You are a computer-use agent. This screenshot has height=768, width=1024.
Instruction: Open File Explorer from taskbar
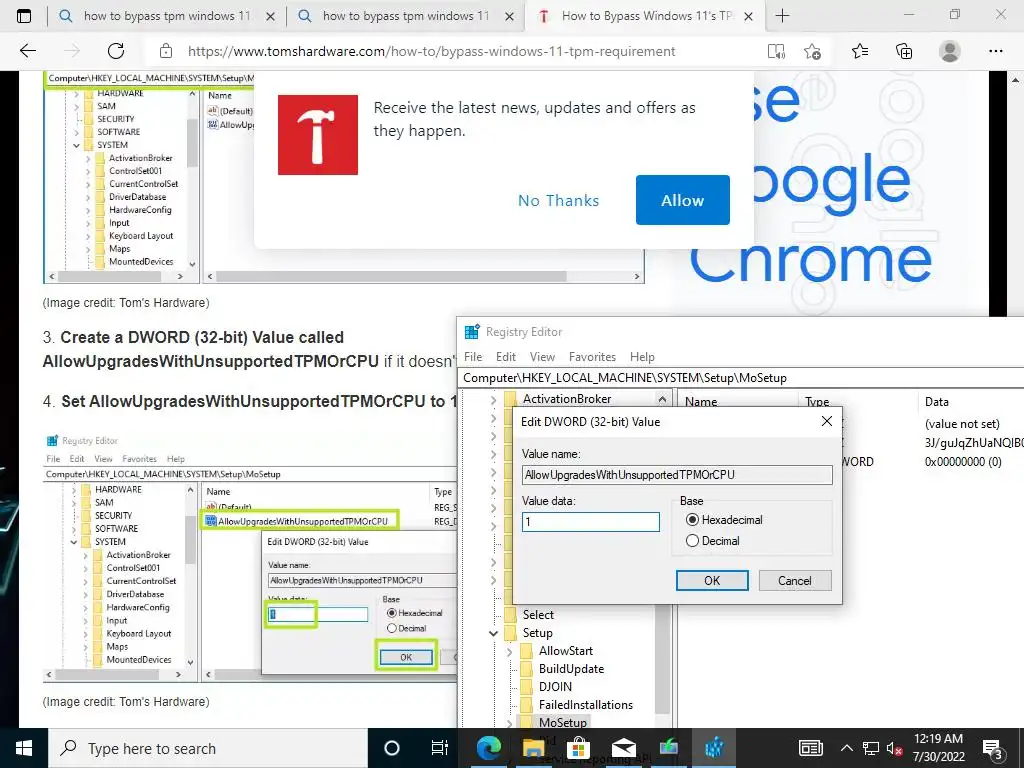pyautogui.click(x=533, y=748)
